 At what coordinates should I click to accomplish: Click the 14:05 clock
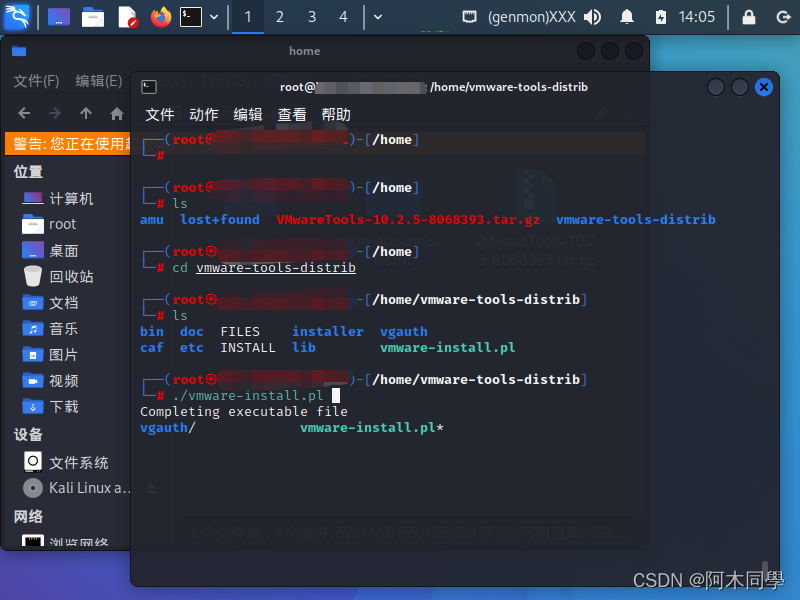pyautogui.click(x=696, y=17)
